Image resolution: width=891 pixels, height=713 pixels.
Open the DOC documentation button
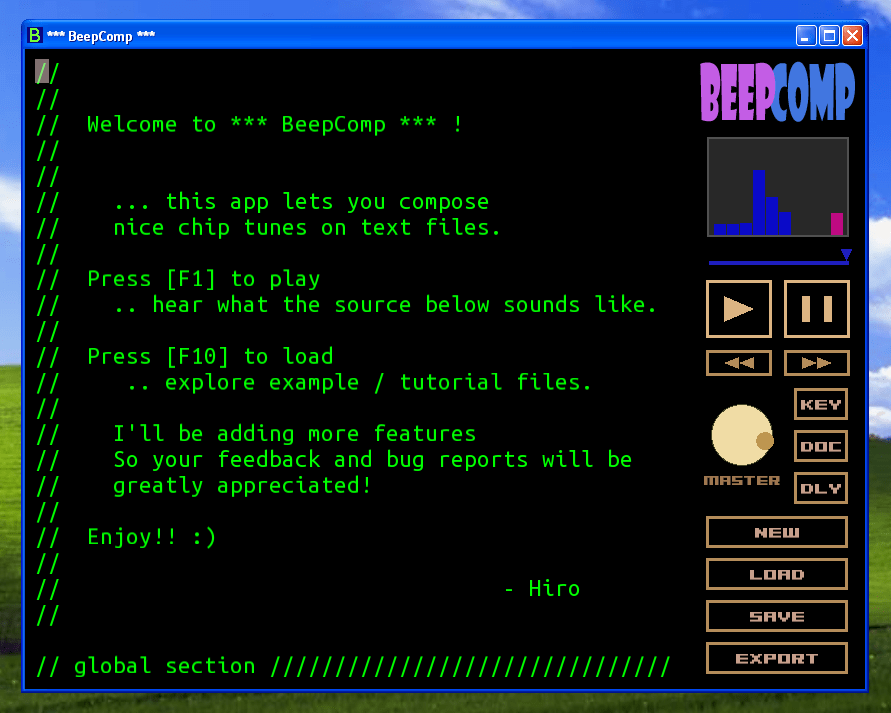[820, 447]
